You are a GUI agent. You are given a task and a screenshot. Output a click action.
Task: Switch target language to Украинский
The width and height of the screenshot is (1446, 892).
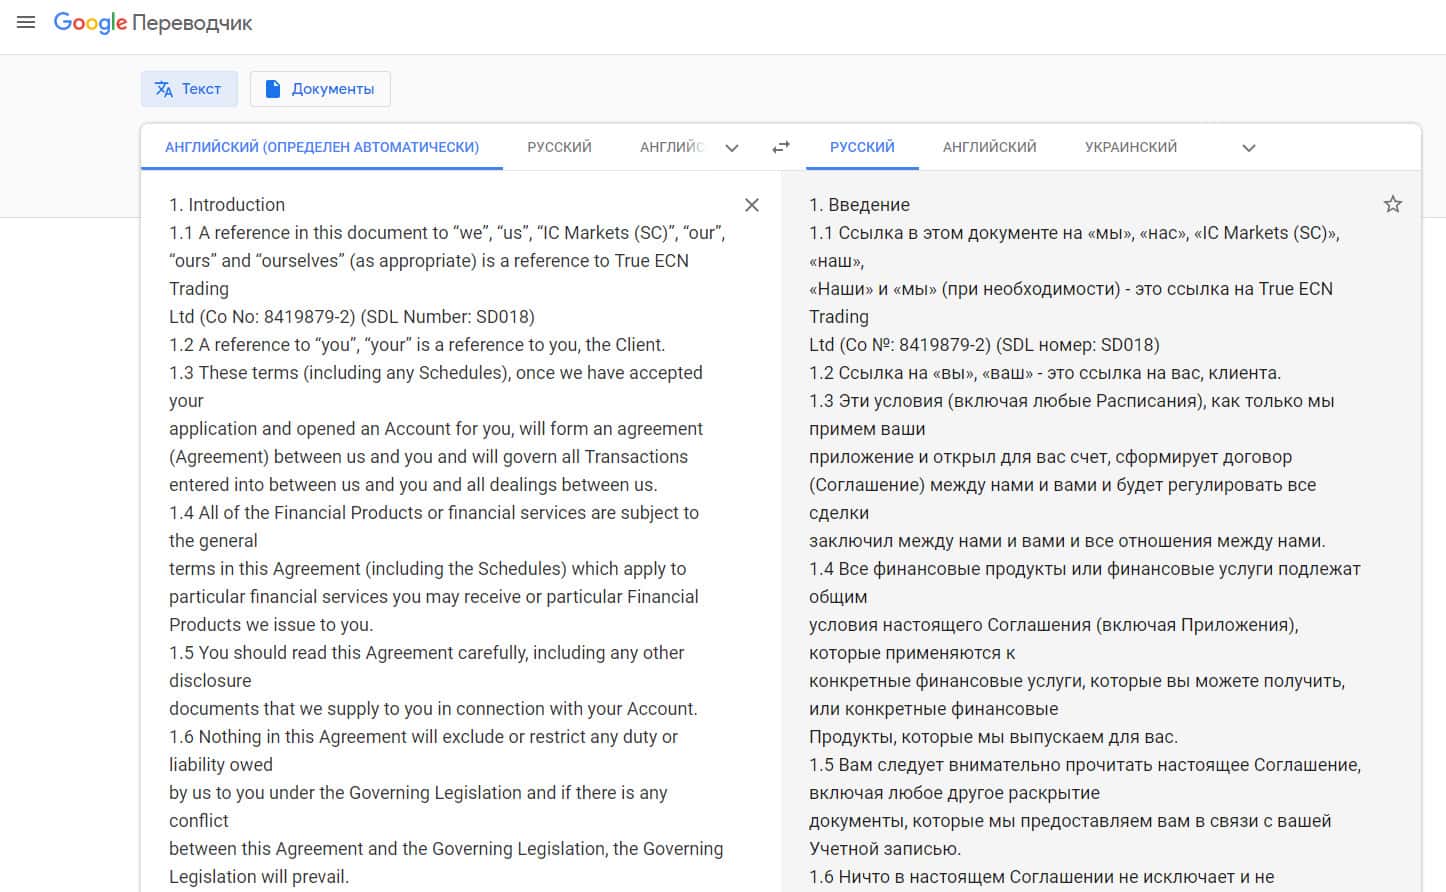[x=1130, y=147]
